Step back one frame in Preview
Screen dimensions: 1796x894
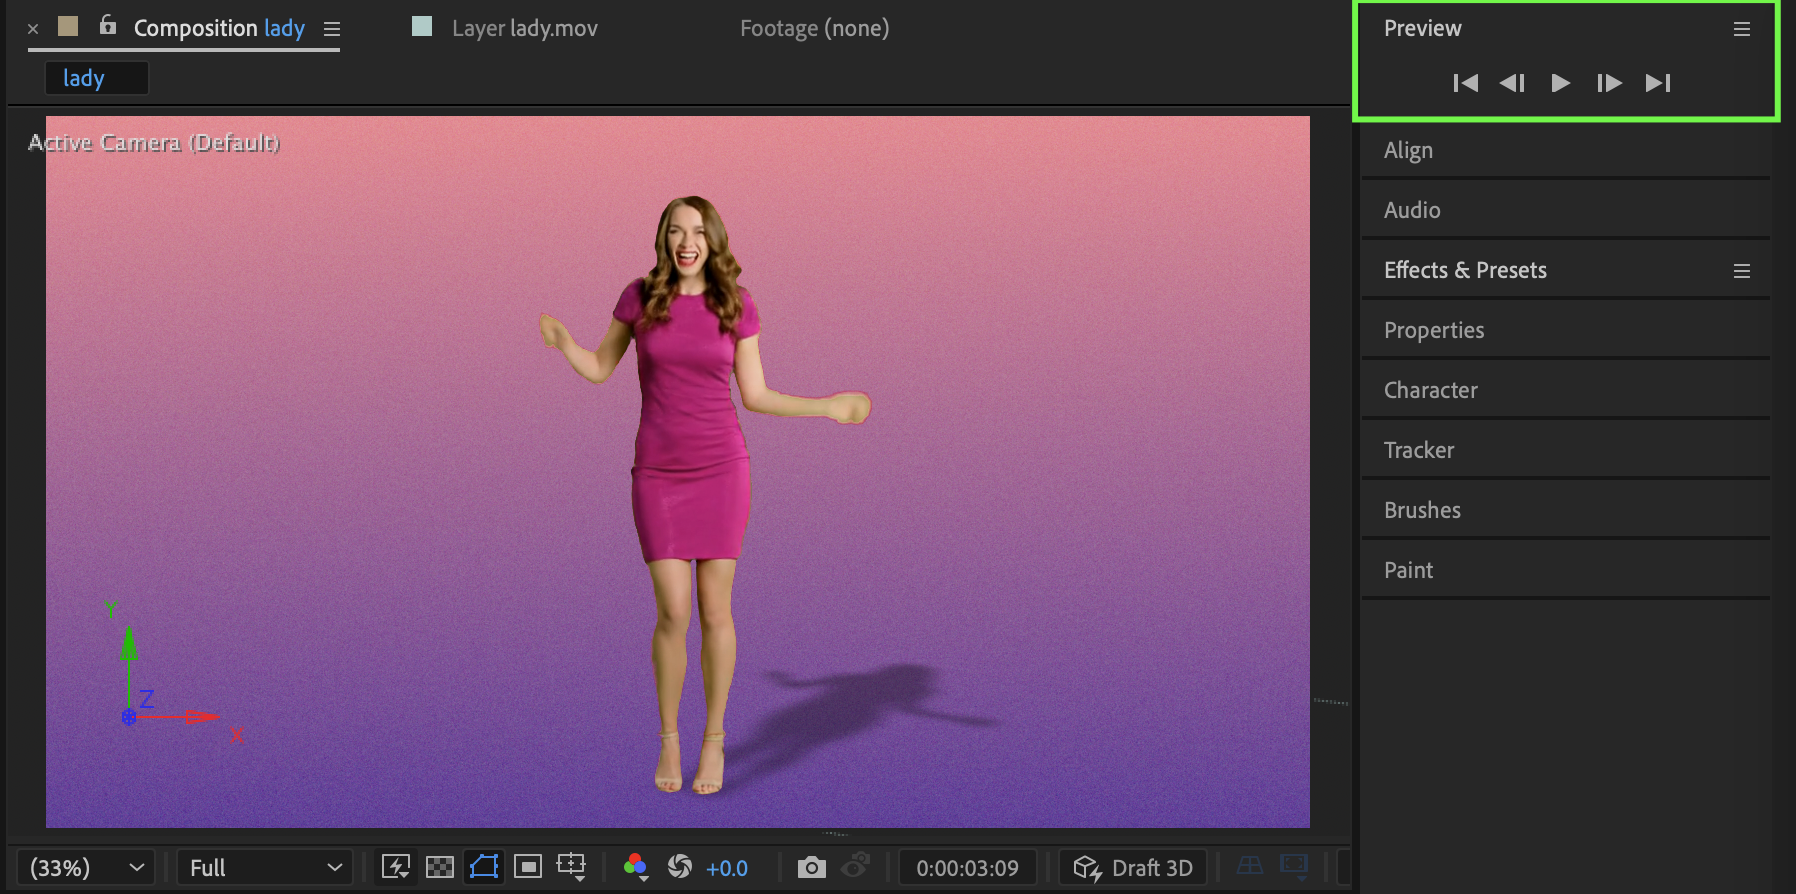point(1512,83)
